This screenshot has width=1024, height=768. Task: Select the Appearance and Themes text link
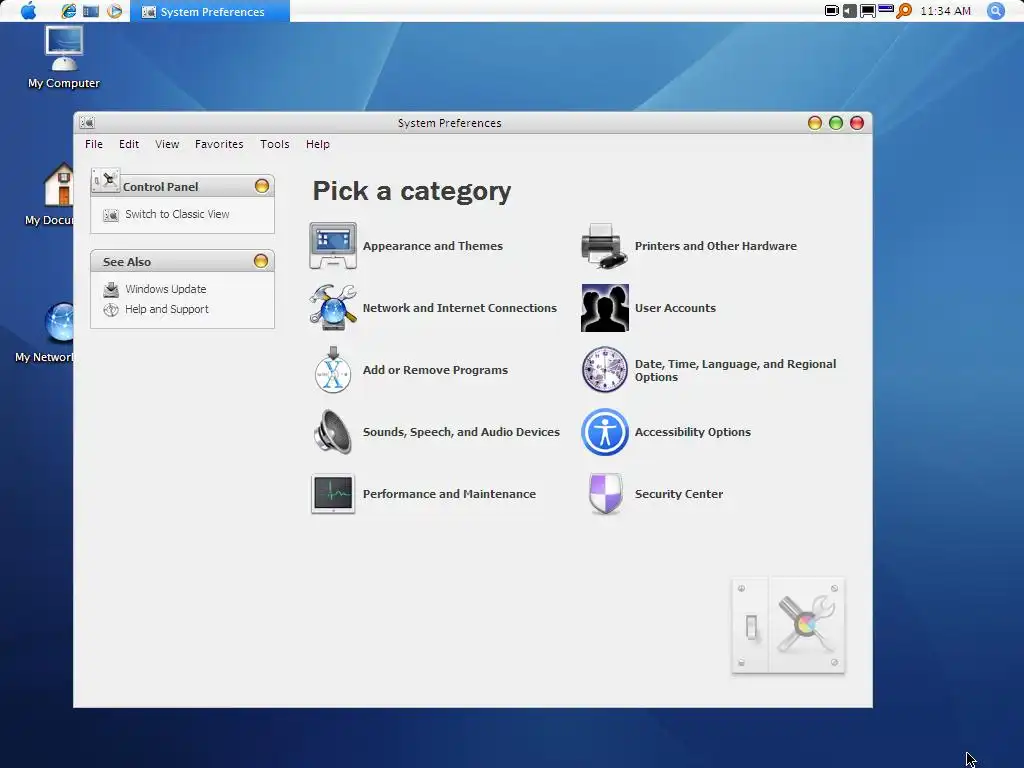click(x=433, y=246)
